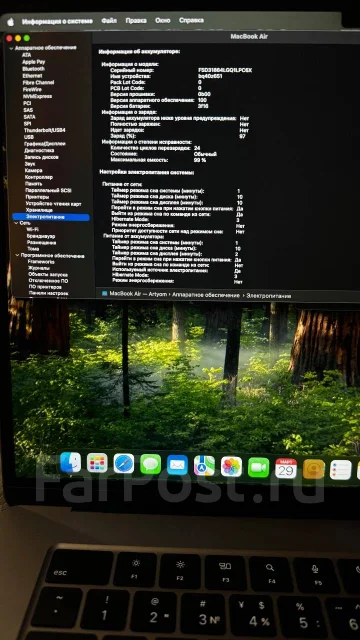Select Frameworks under Программное обеспечение
The image size is (360, 640).
click(41, 262)
